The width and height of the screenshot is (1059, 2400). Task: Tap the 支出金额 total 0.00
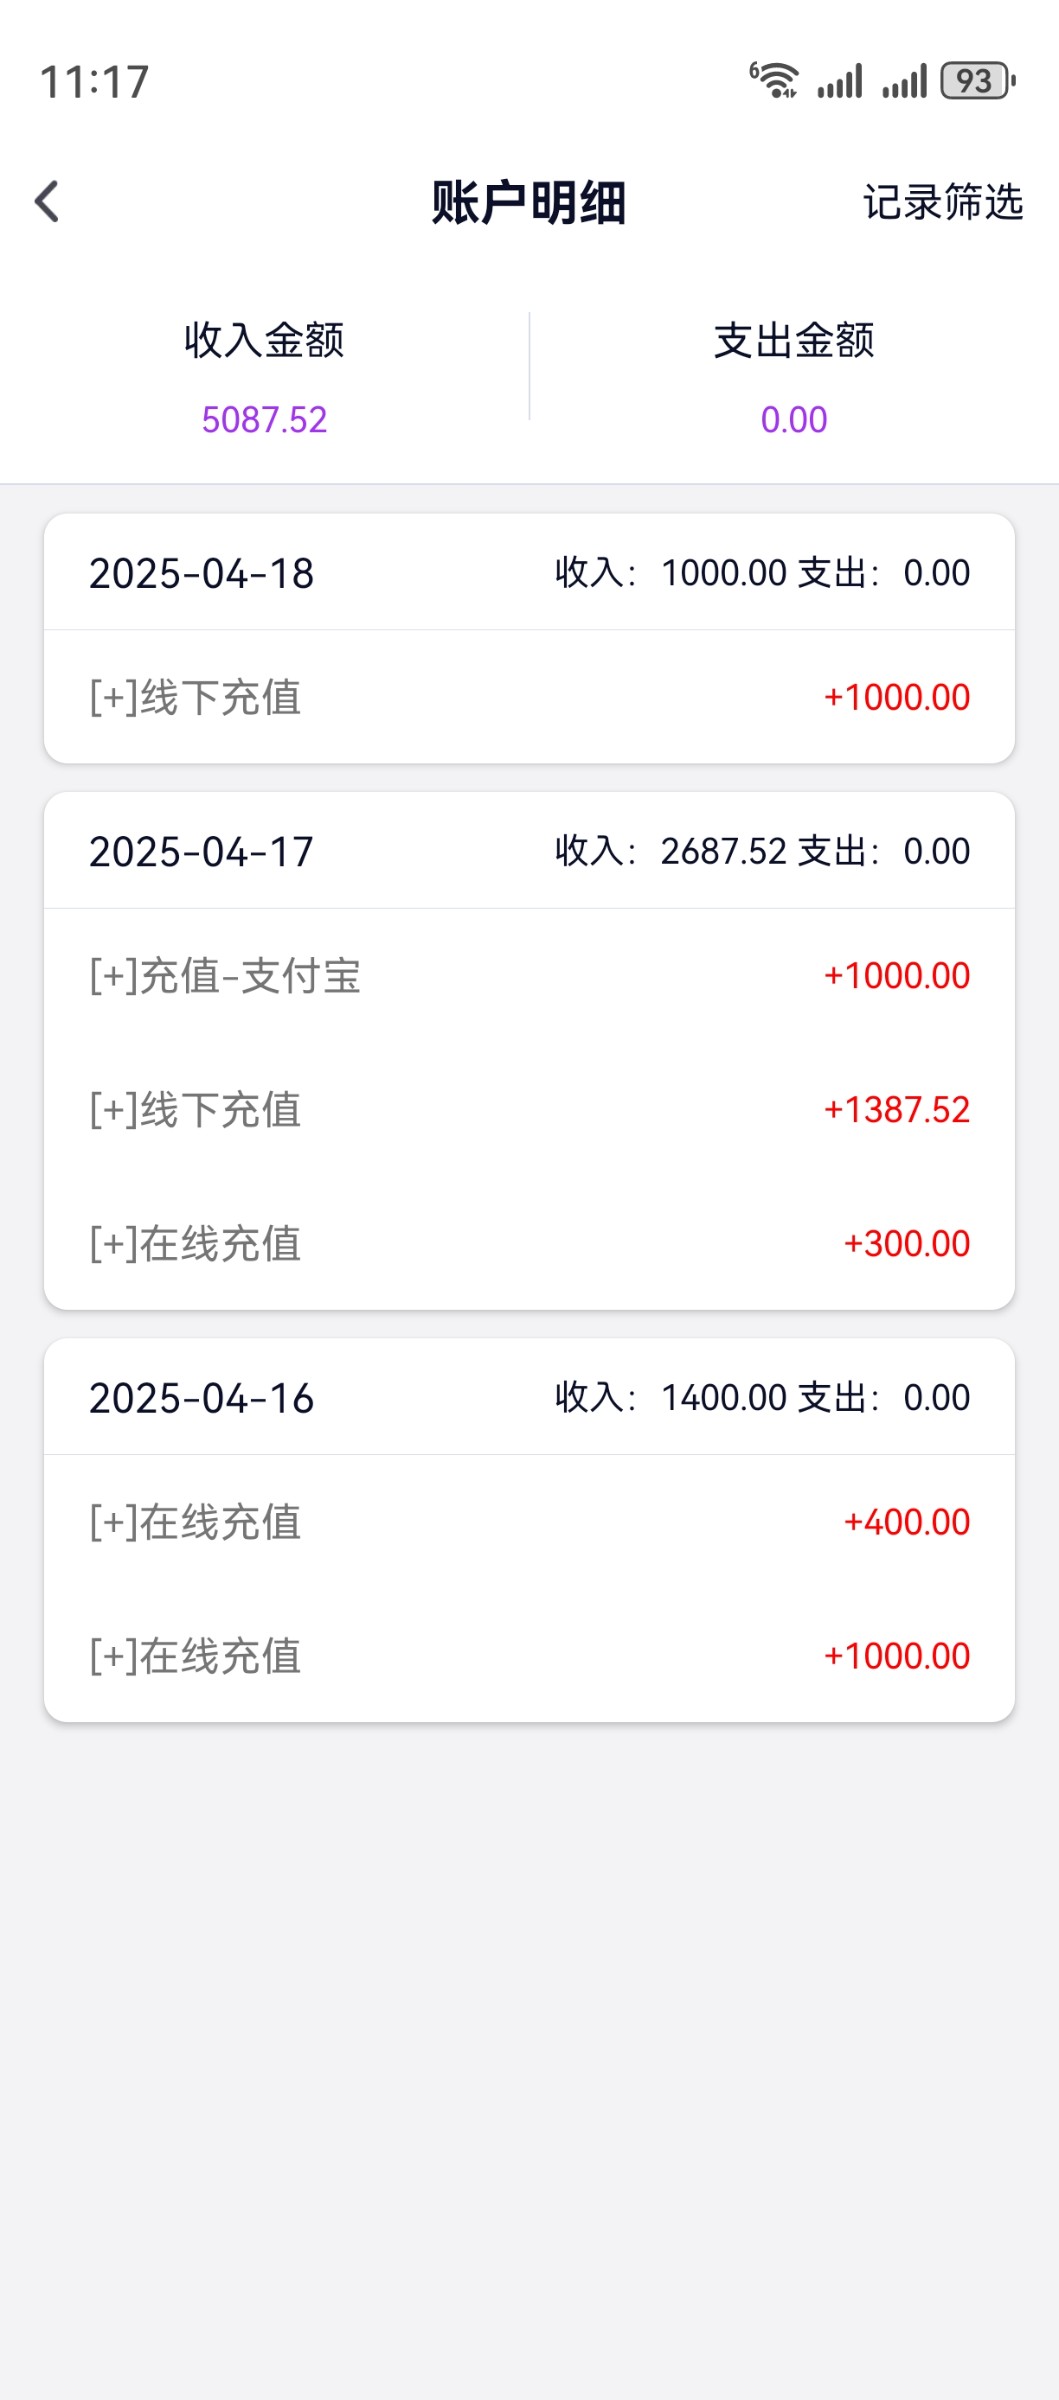[x=794, y=420]
